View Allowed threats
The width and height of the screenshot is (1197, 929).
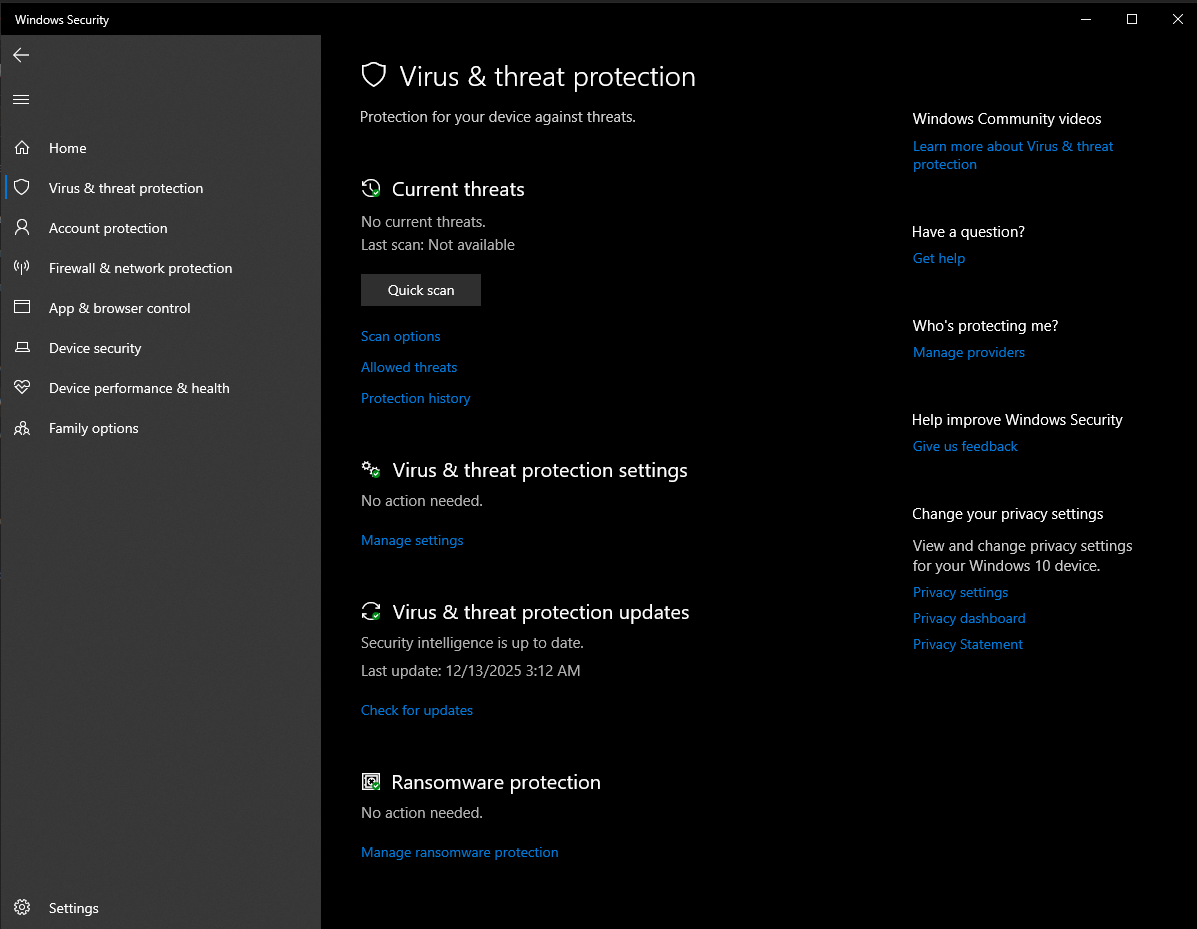tap(409, 367)
